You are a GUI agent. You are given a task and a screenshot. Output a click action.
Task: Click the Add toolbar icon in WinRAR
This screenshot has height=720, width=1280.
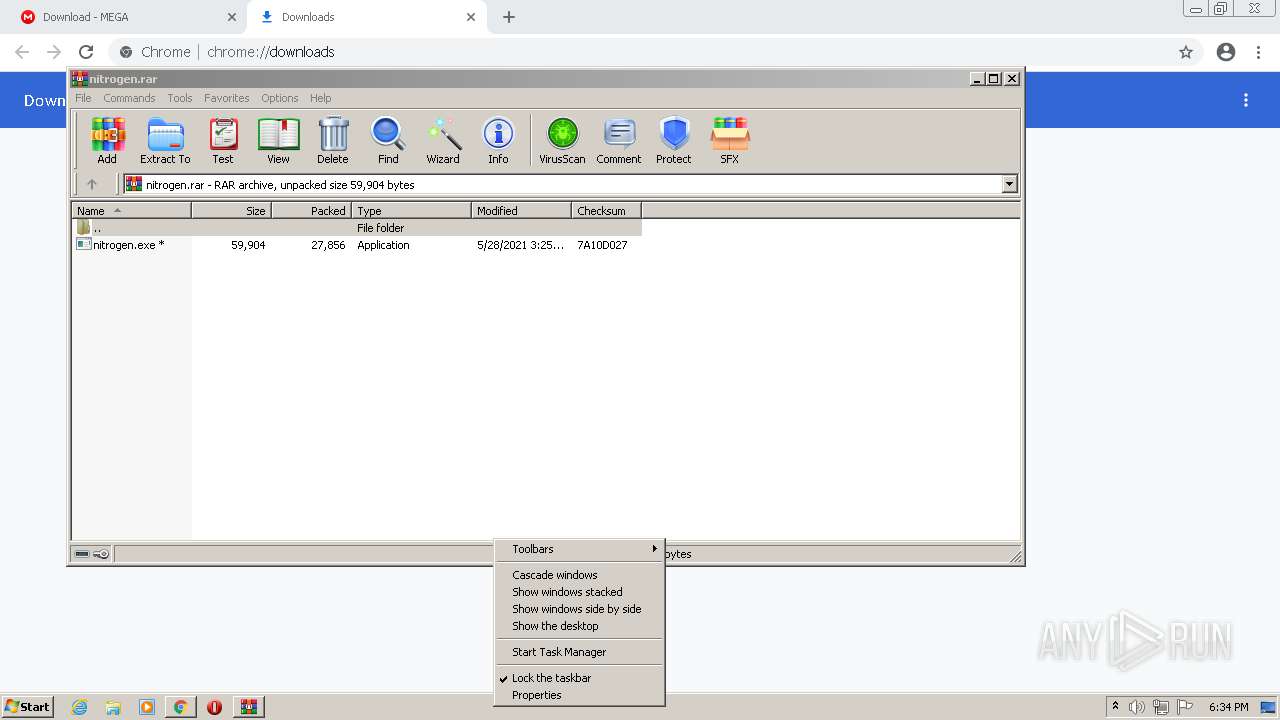point(107,141)
